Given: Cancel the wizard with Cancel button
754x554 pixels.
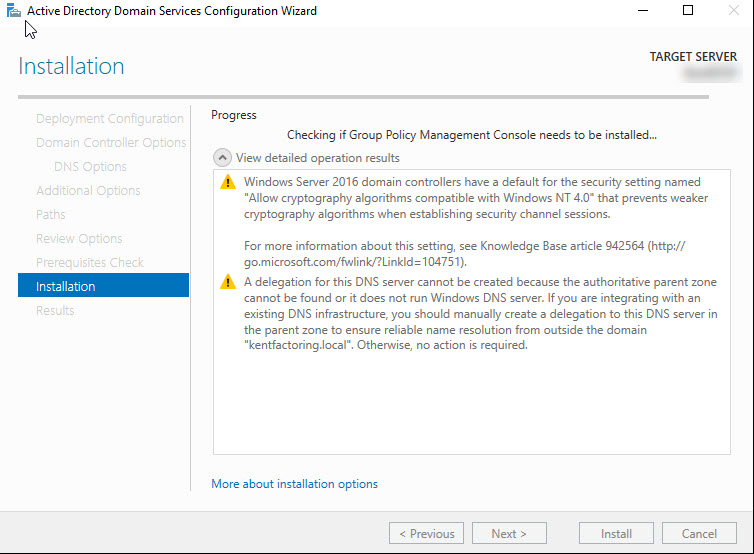Looking at the screenshot, I should [700, 534].
